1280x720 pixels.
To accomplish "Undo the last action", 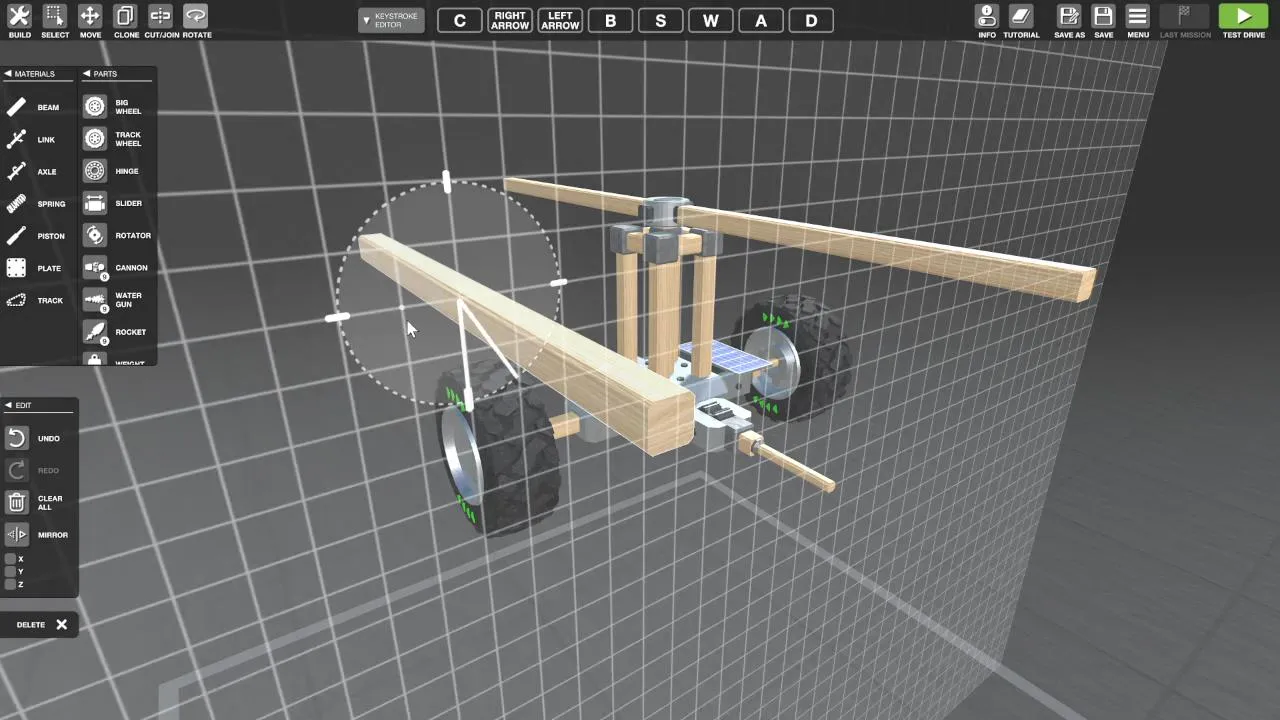I will click(x=33, y=438).
